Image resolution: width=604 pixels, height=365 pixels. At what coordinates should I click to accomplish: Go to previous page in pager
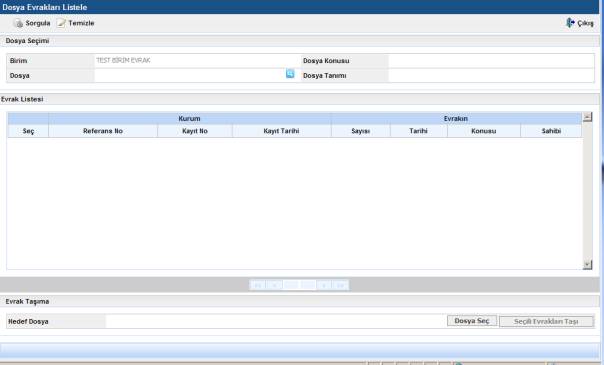pos(274,285)
